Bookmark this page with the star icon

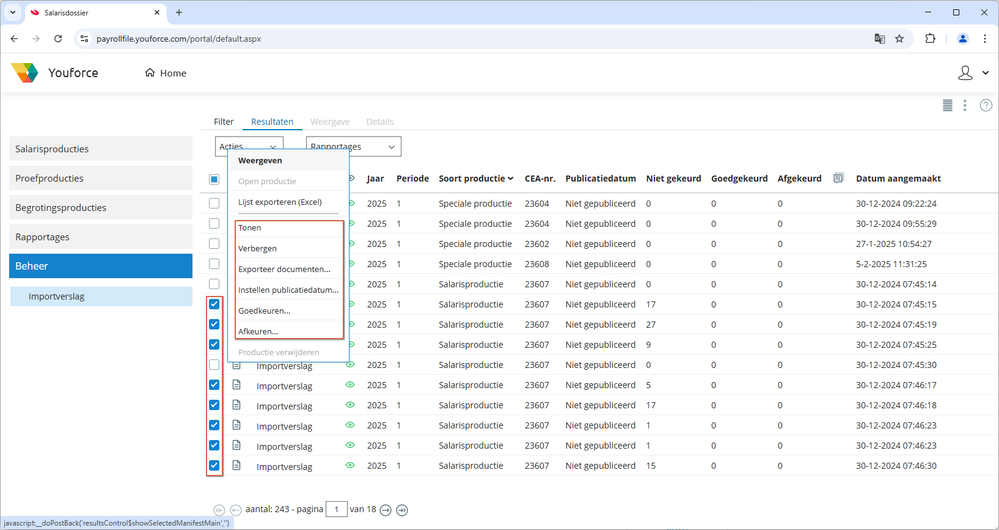coord(899,39)
